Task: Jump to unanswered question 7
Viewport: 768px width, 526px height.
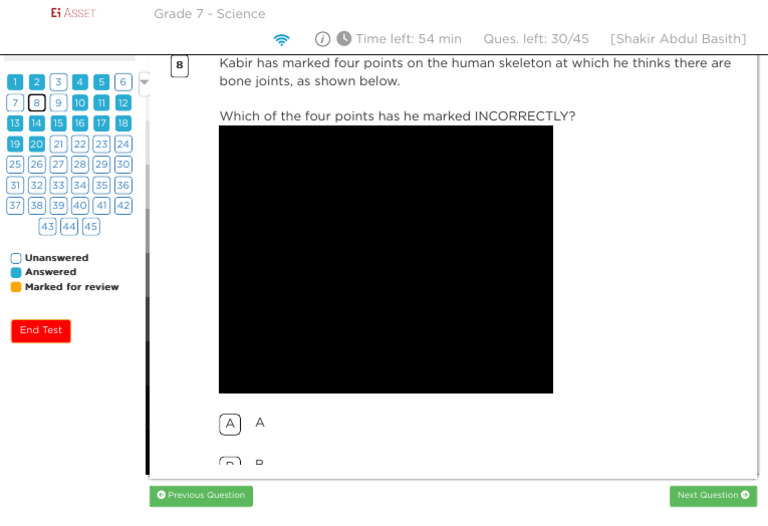Action: coord(15,102)
